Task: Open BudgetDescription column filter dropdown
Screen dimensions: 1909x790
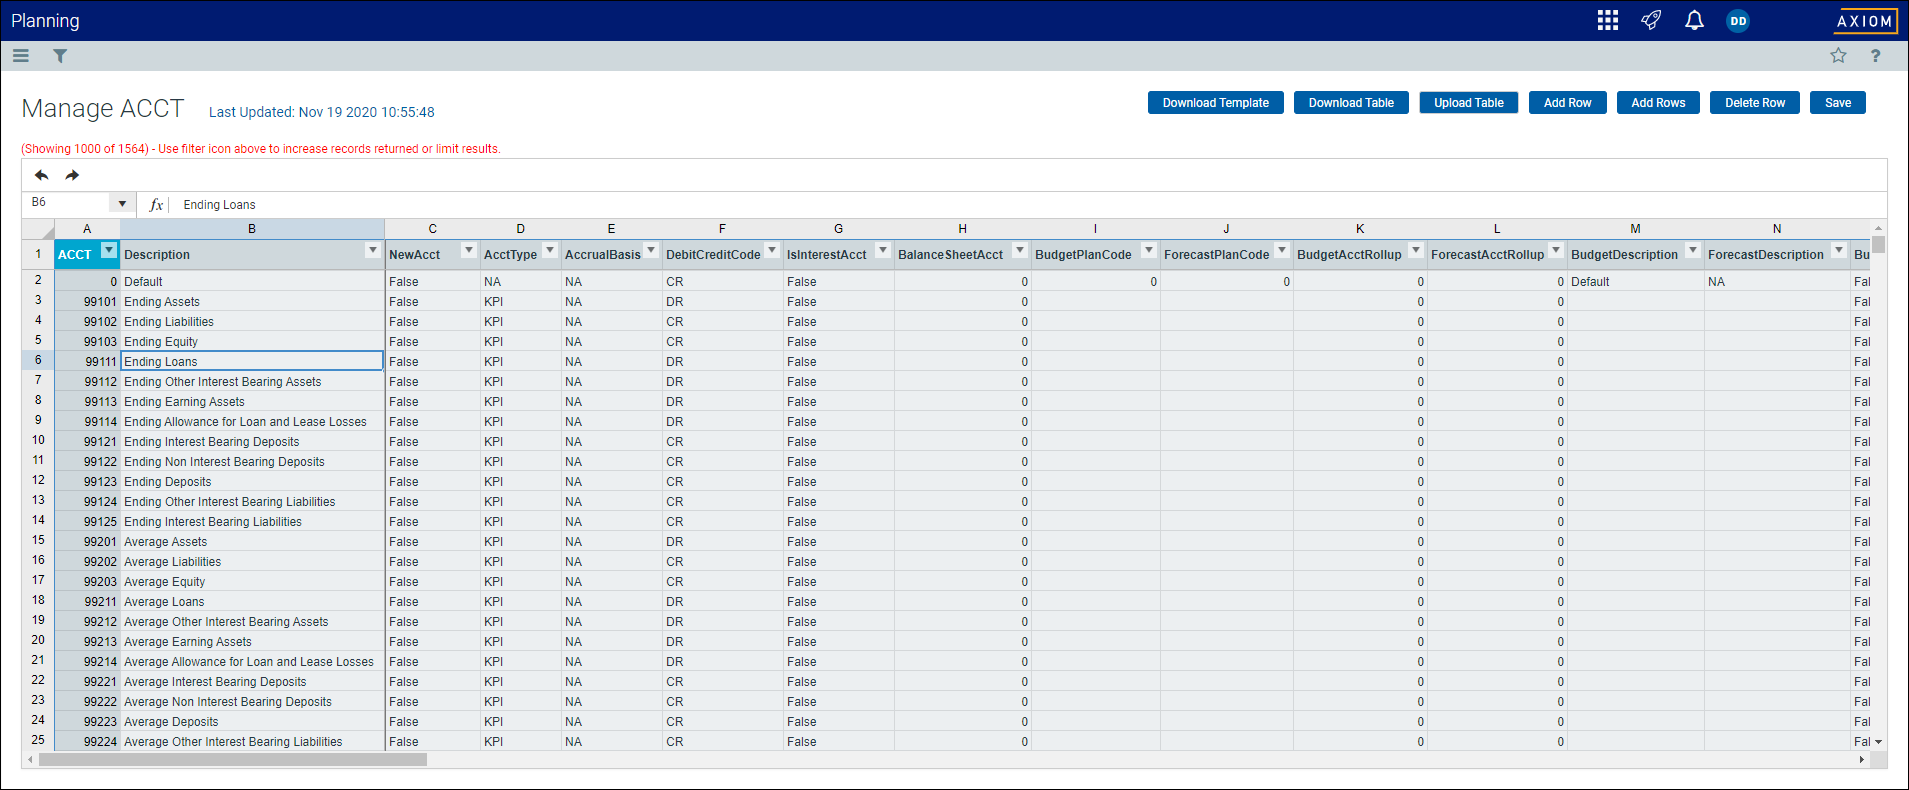Action: (x=1693, y=250)
